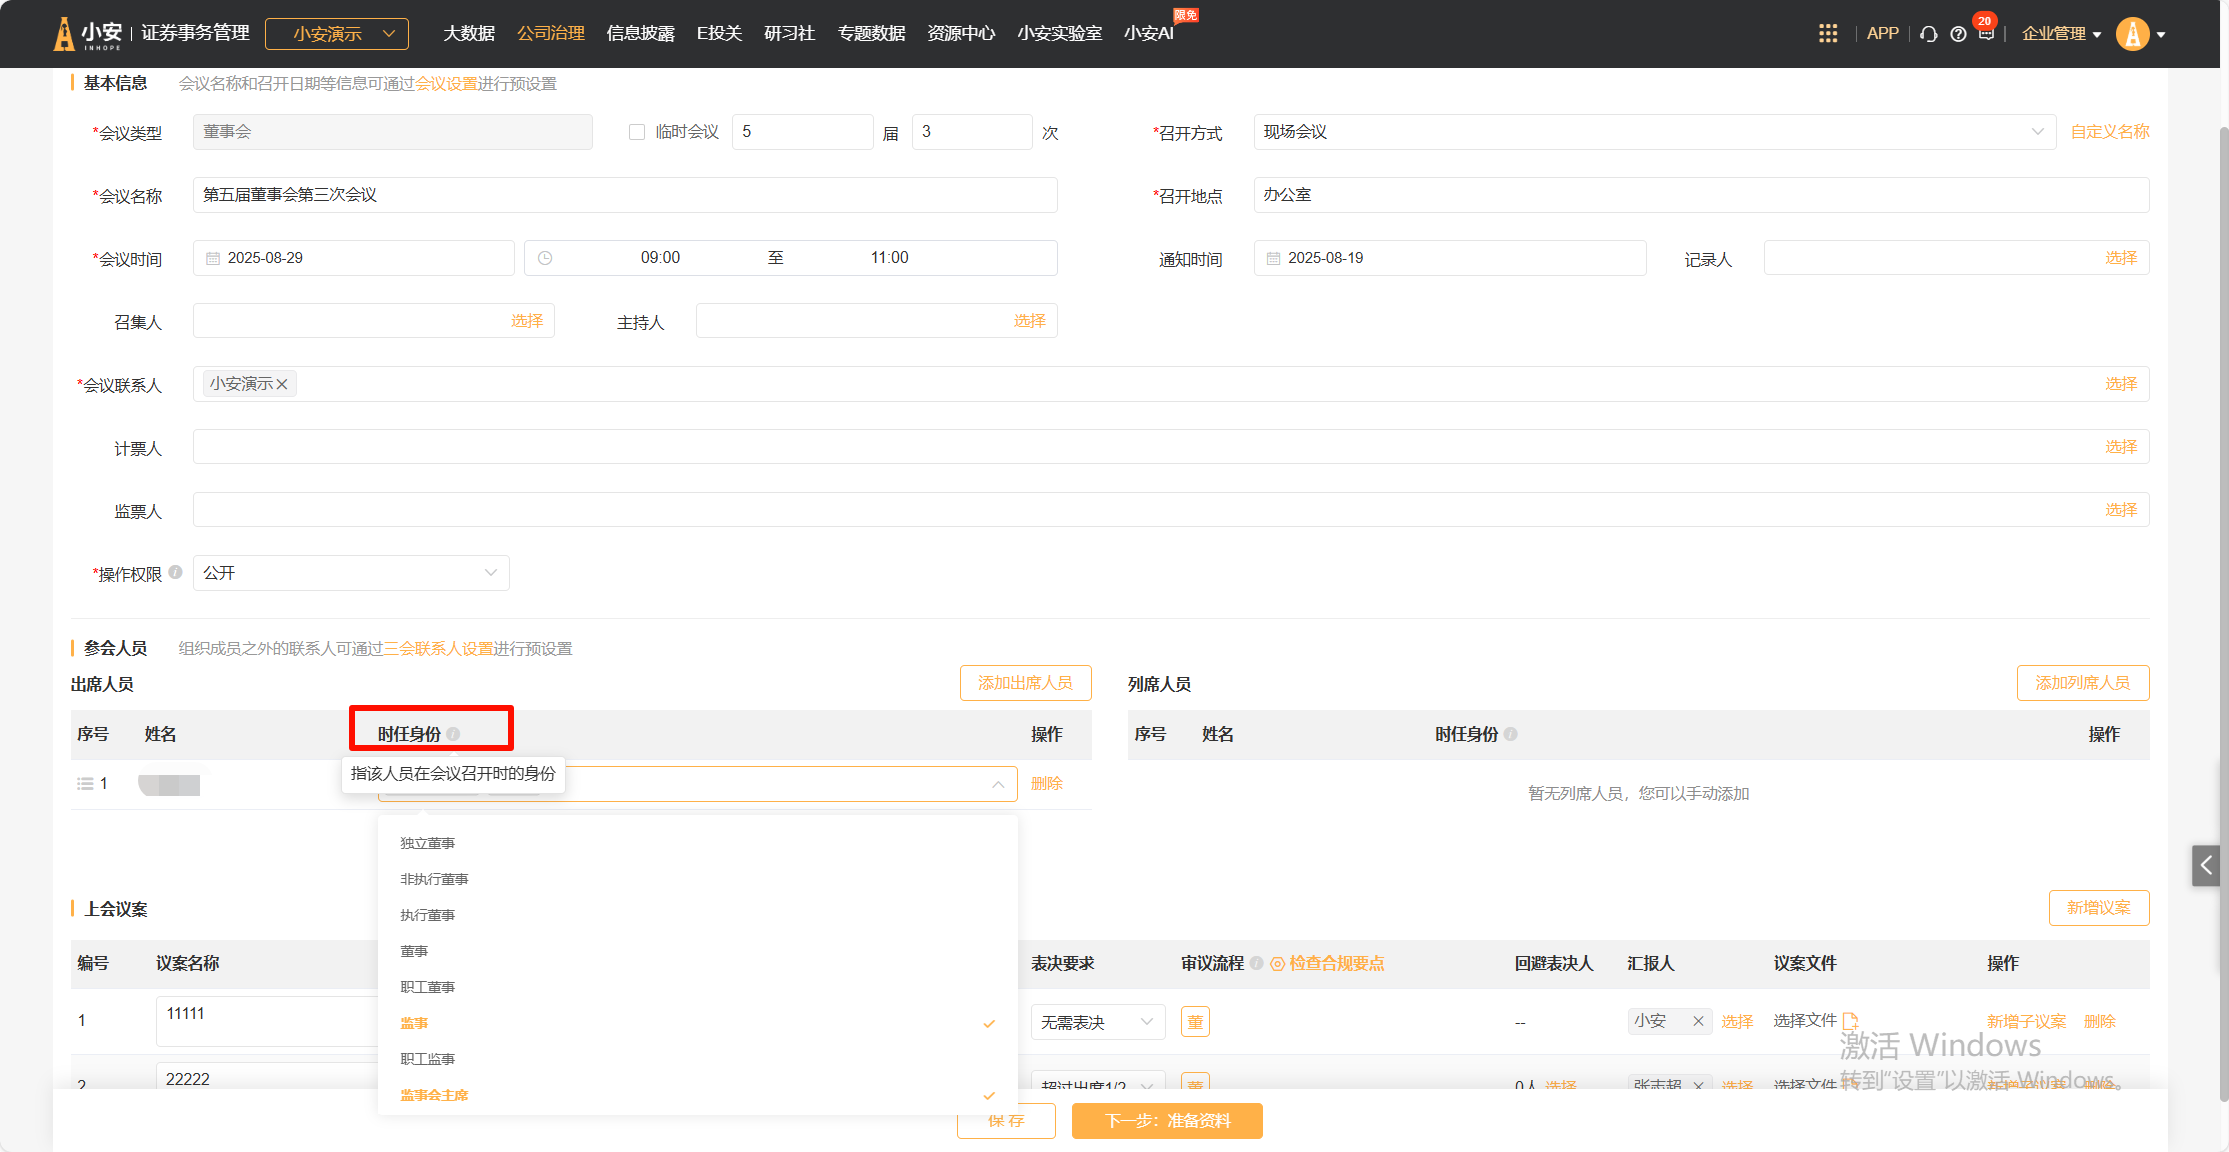Click 添加出席人员 button

tap(1025, 683)
